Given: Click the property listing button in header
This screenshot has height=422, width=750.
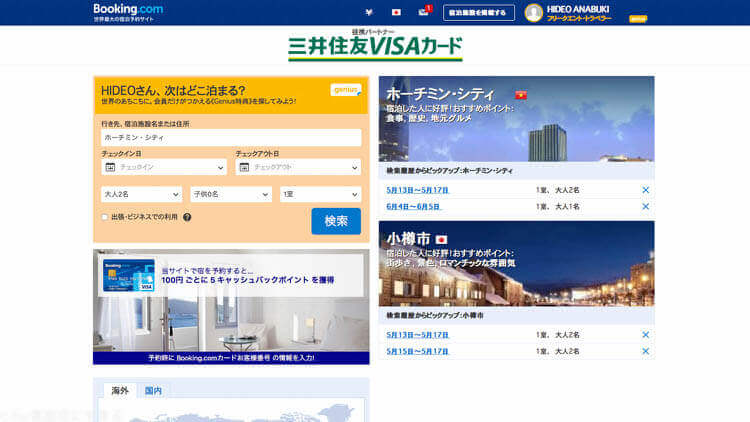Looking at the screenshot, I should (479, 12).
